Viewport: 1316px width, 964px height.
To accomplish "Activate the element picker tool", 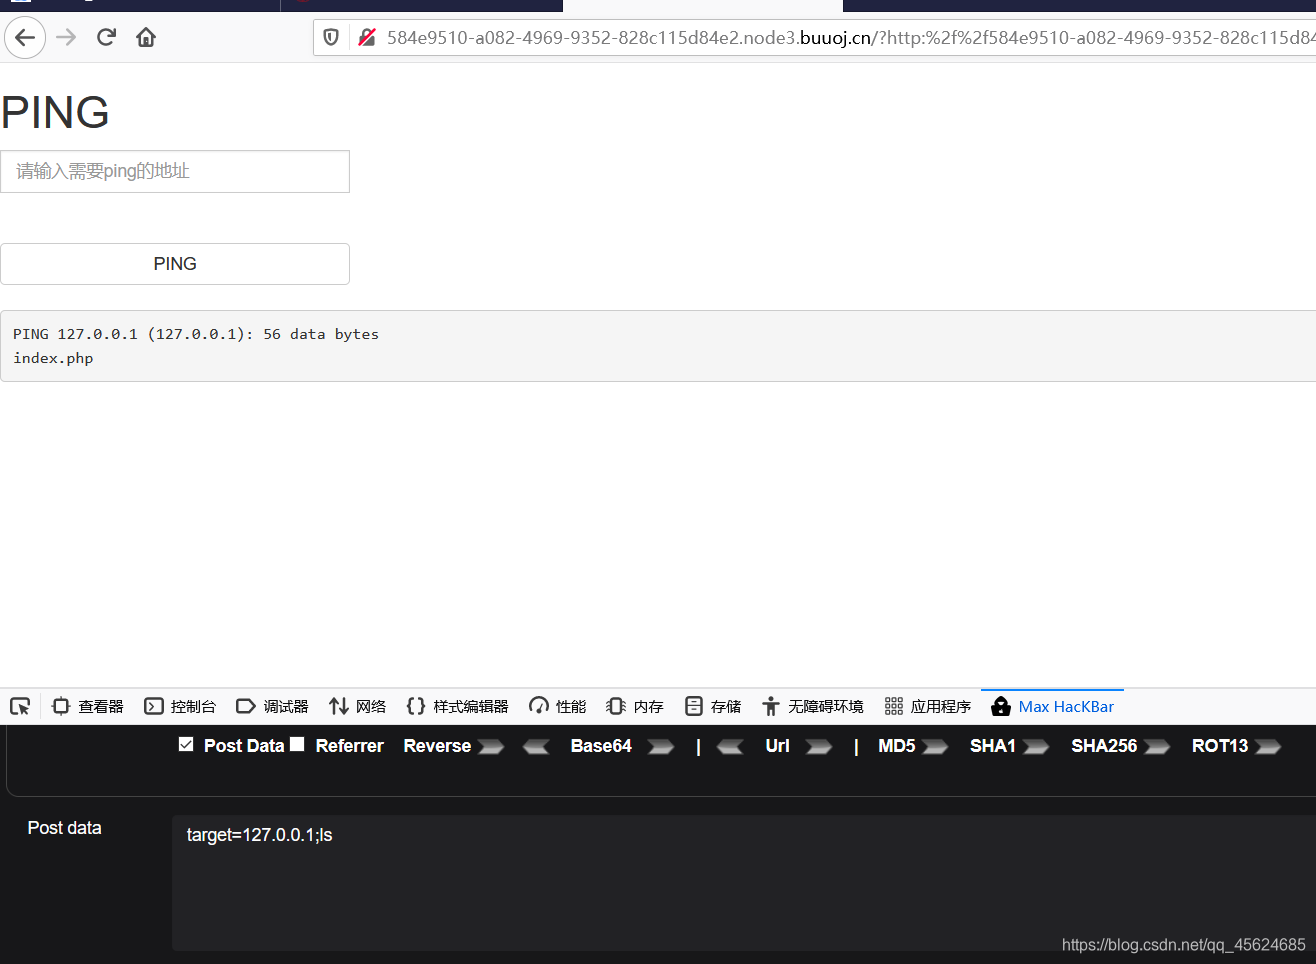I will pos(20,706).
